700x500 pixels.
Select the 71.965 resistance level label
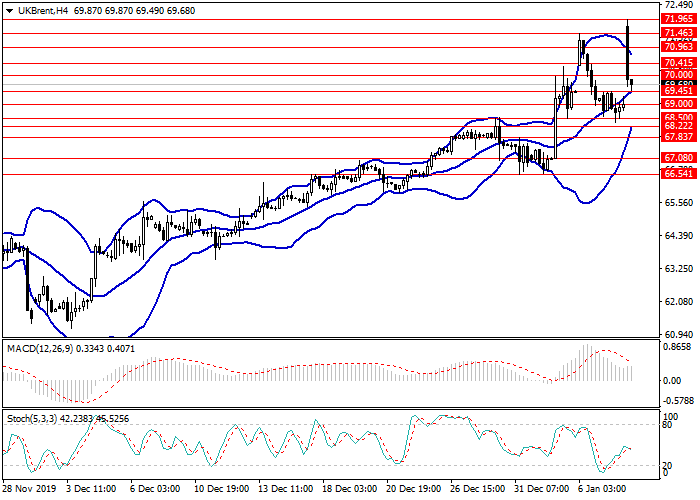click(678, 19)
